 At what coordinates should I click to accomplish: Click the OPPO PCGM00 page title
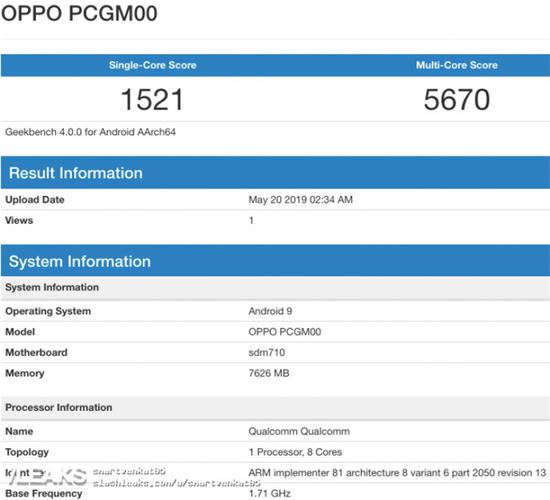tap(79, 14)
